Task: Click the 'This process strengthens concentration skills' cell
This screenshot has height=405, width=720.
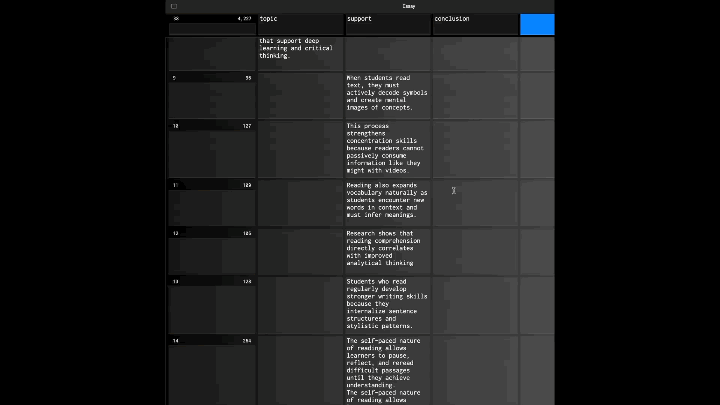Action: tap(387, 148)
